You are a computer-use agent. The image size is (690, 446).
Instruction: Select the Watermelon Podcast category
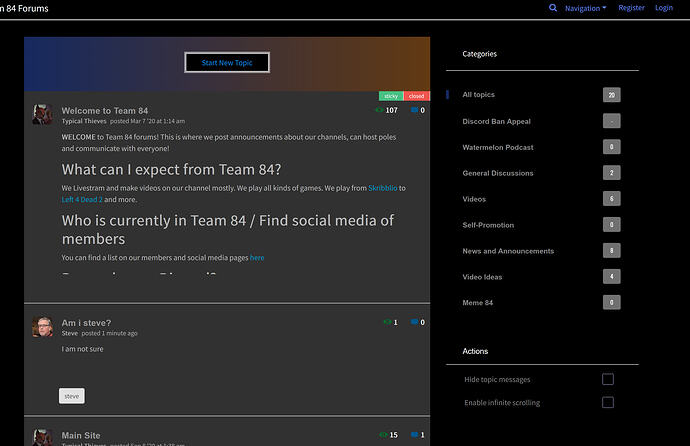pyautogui.click(x=498, y=147)
